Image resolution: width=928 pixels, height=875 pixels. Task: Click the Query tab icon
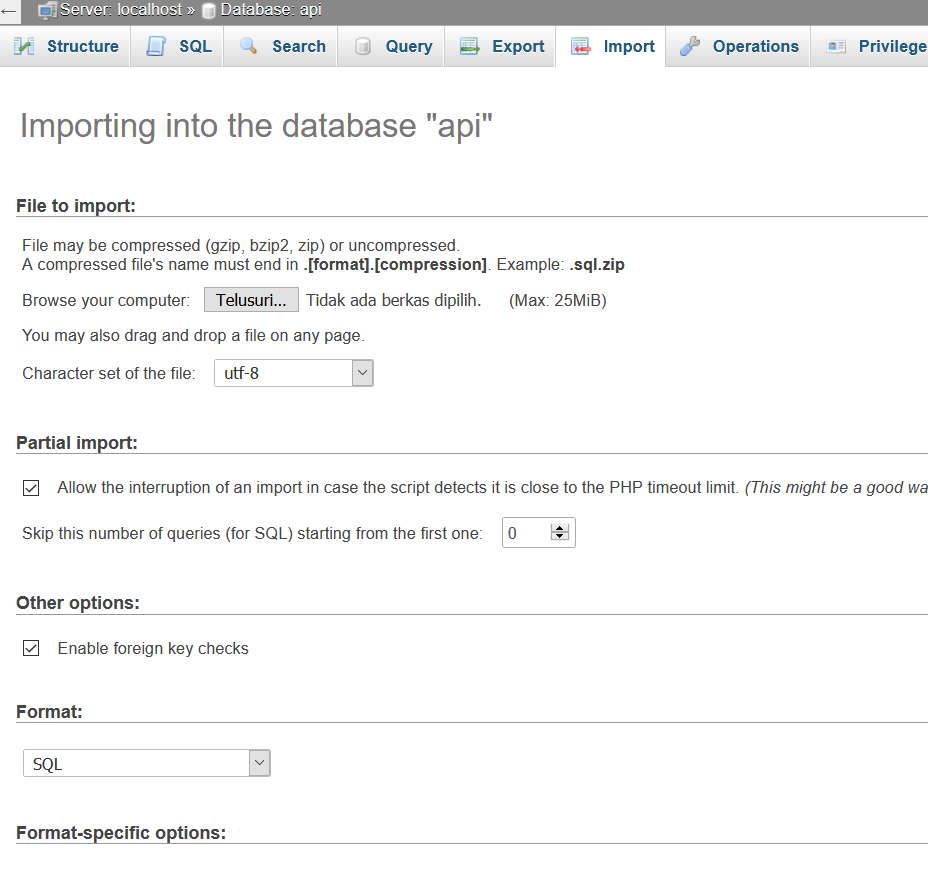[x=363, y=47]
